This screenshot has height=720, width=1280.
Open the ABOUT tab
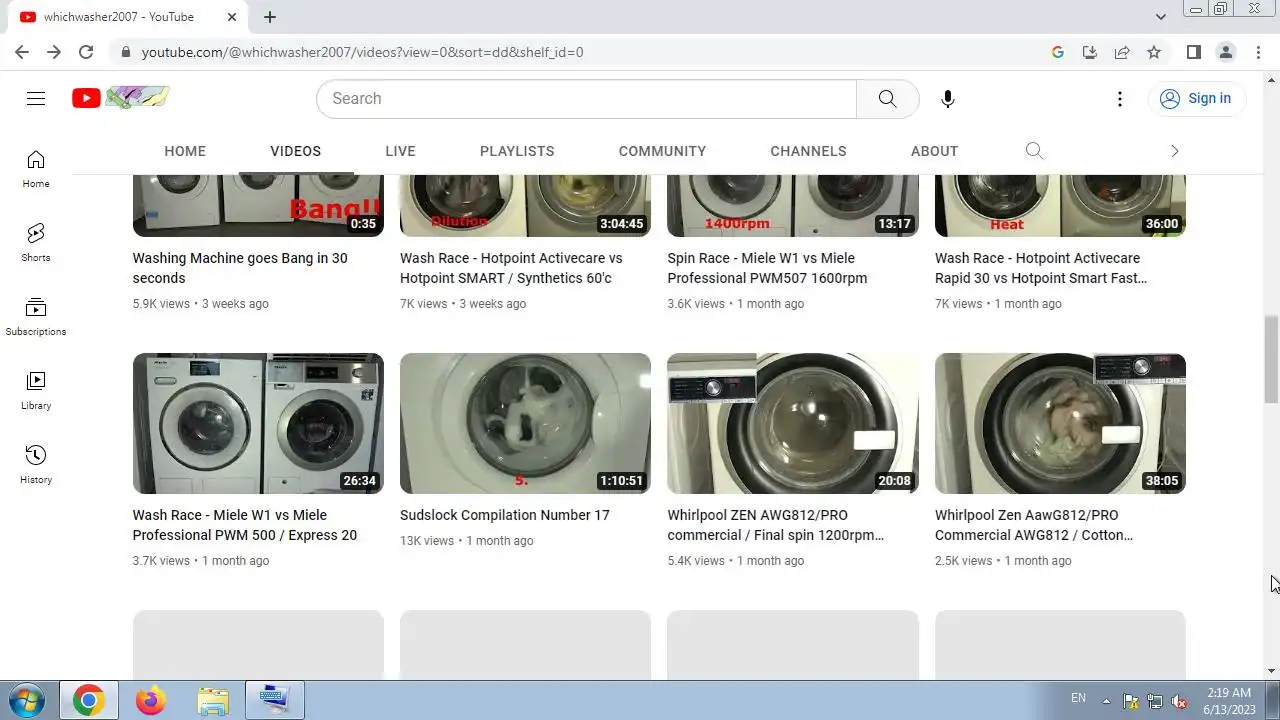coord(934,151)
